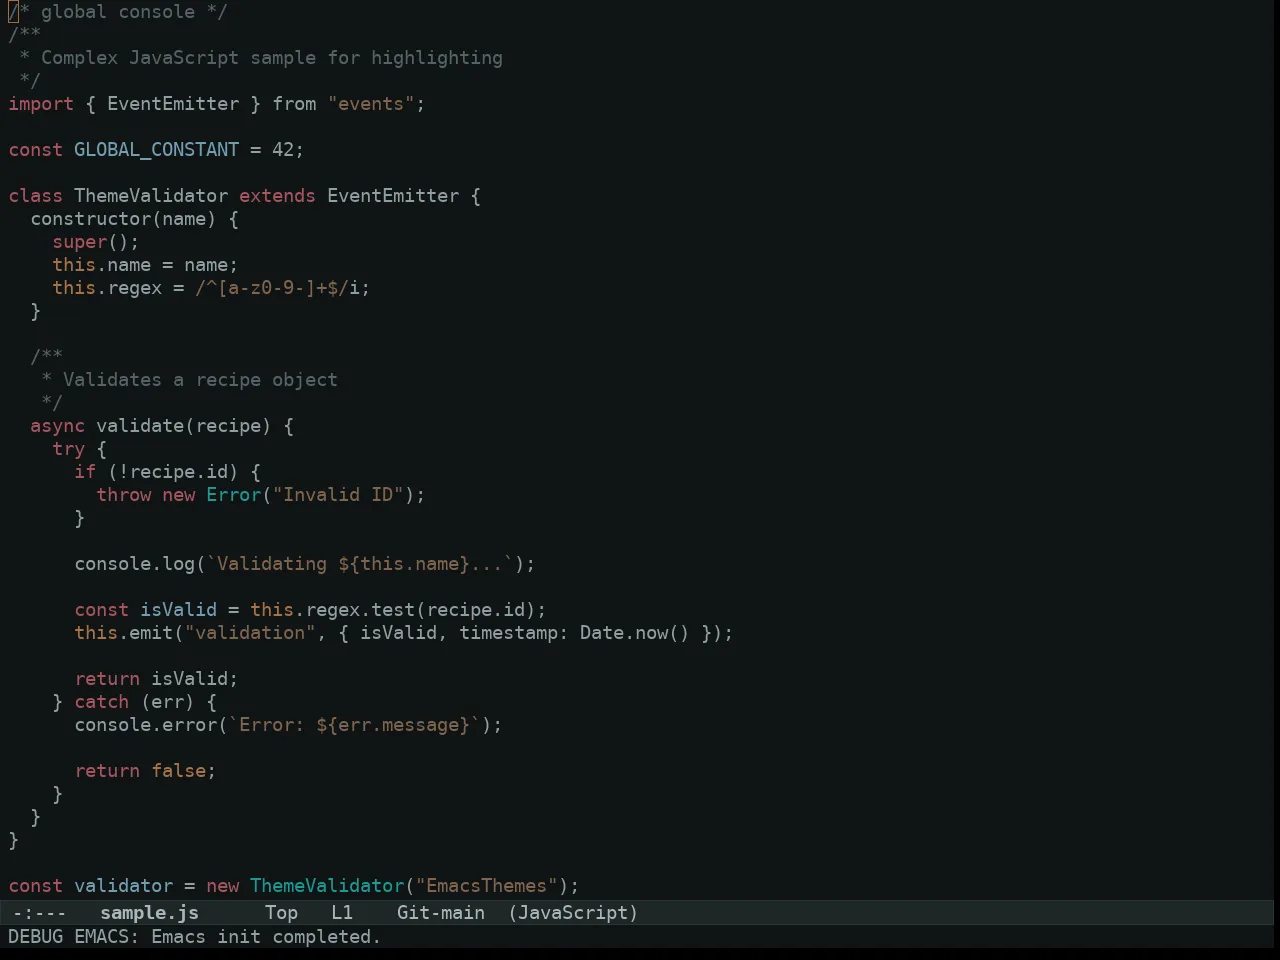Click the validator variable name on last line
The width and height of the screenshot is (1280, 960).
click(x=123, y=886)
